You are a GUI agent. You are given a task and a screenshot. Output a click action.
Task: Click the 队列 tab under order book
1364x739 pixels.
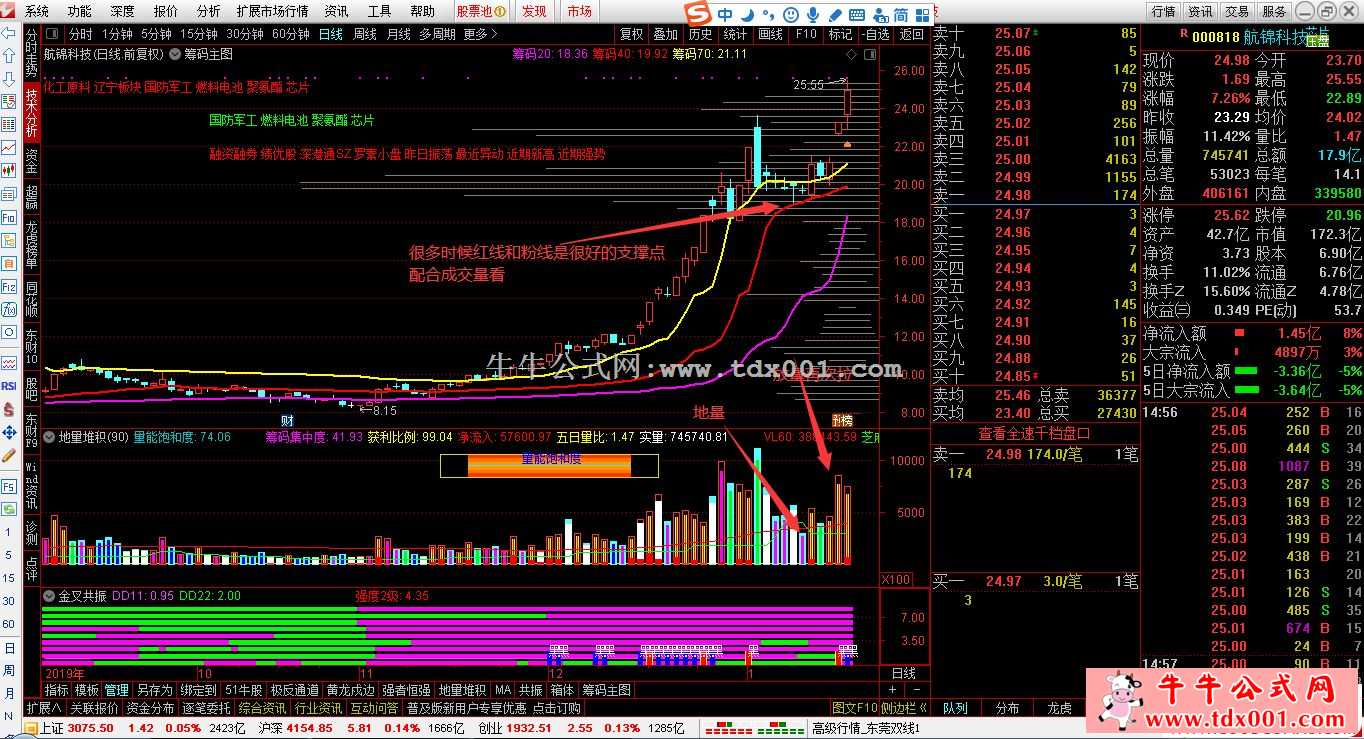pyautogui.click(x=956, y=708)
